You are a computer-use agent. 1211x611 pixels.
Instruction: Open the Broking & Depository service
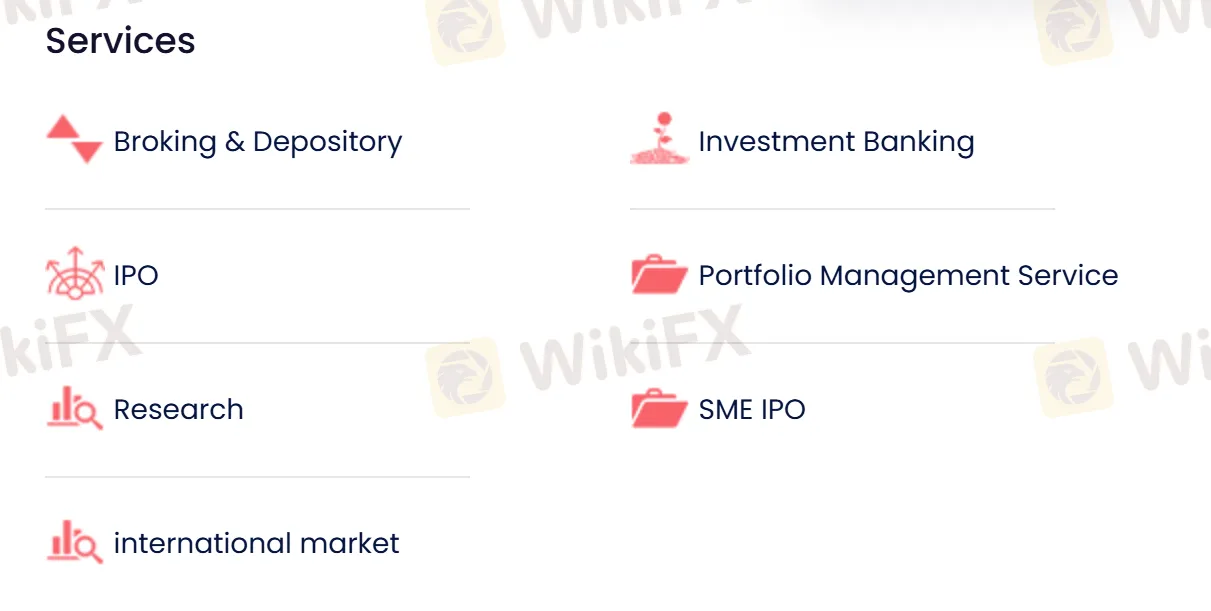coord(257,141)
